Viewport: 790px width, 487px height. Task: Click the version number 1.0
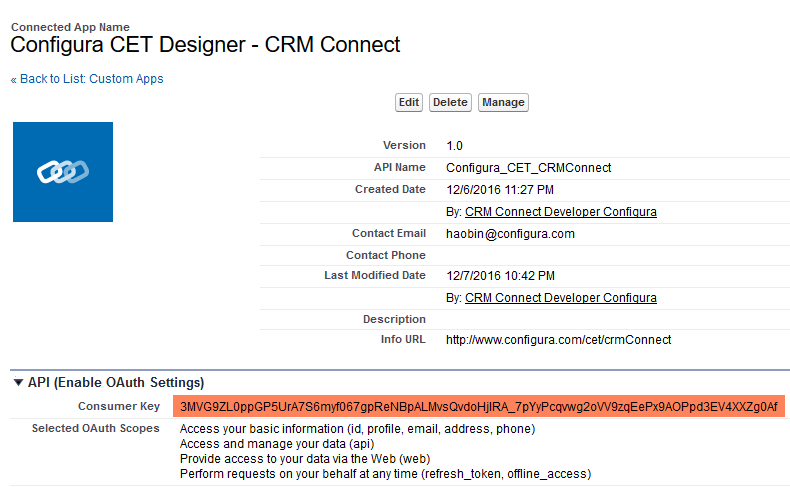454,146
